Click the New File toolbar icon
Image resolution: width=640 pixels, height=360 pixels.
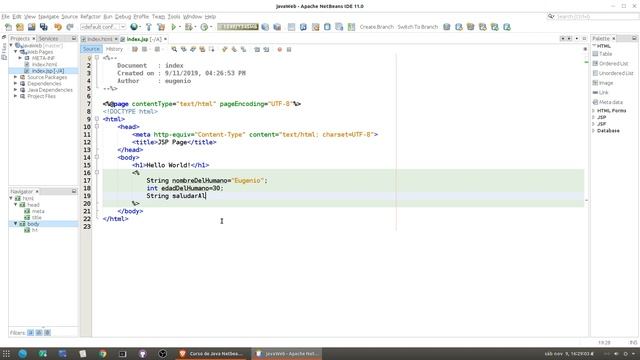(x=8, y=27)
